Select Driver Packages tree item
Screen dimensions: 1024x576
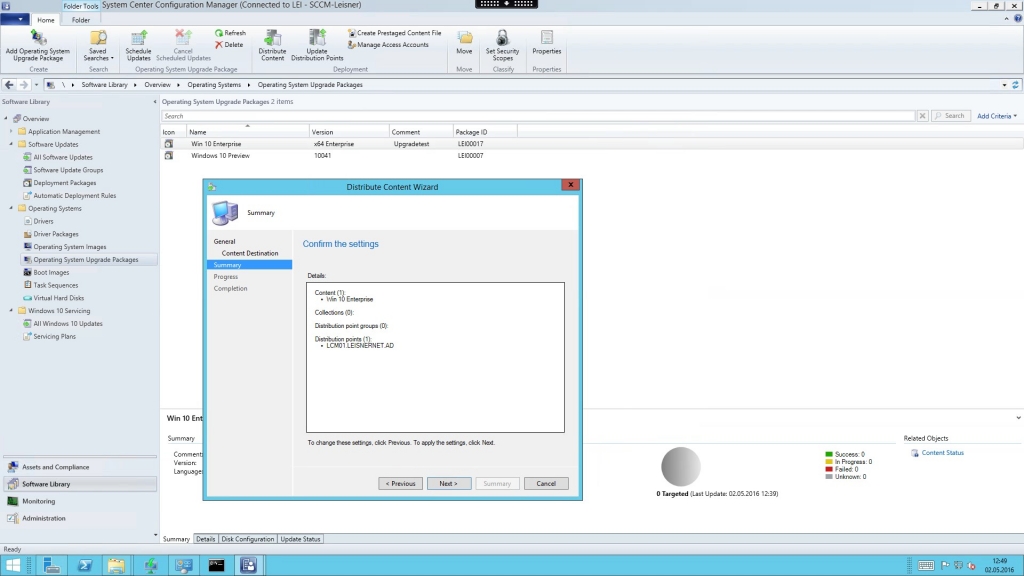[x=56, y=234]
